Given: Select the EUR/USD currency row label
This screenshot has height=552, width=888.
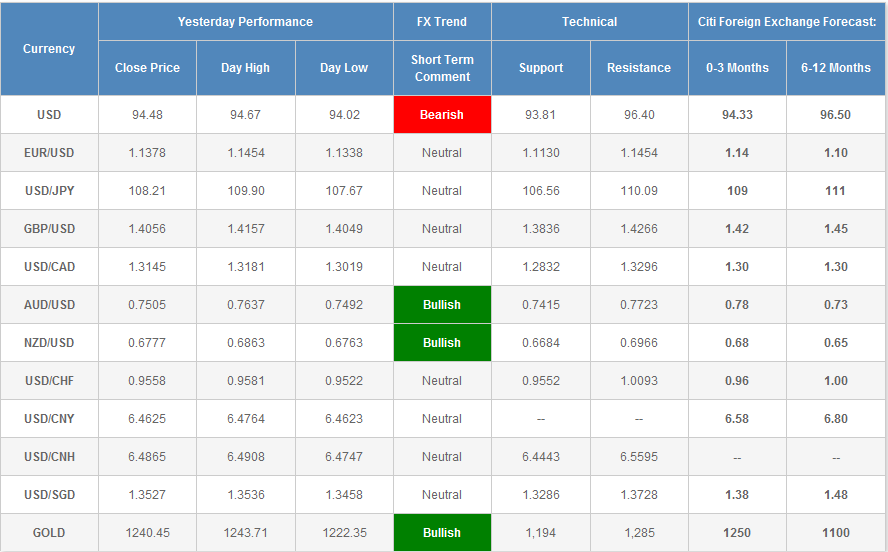Looking at the screenshot, I should tap(49, 153).
